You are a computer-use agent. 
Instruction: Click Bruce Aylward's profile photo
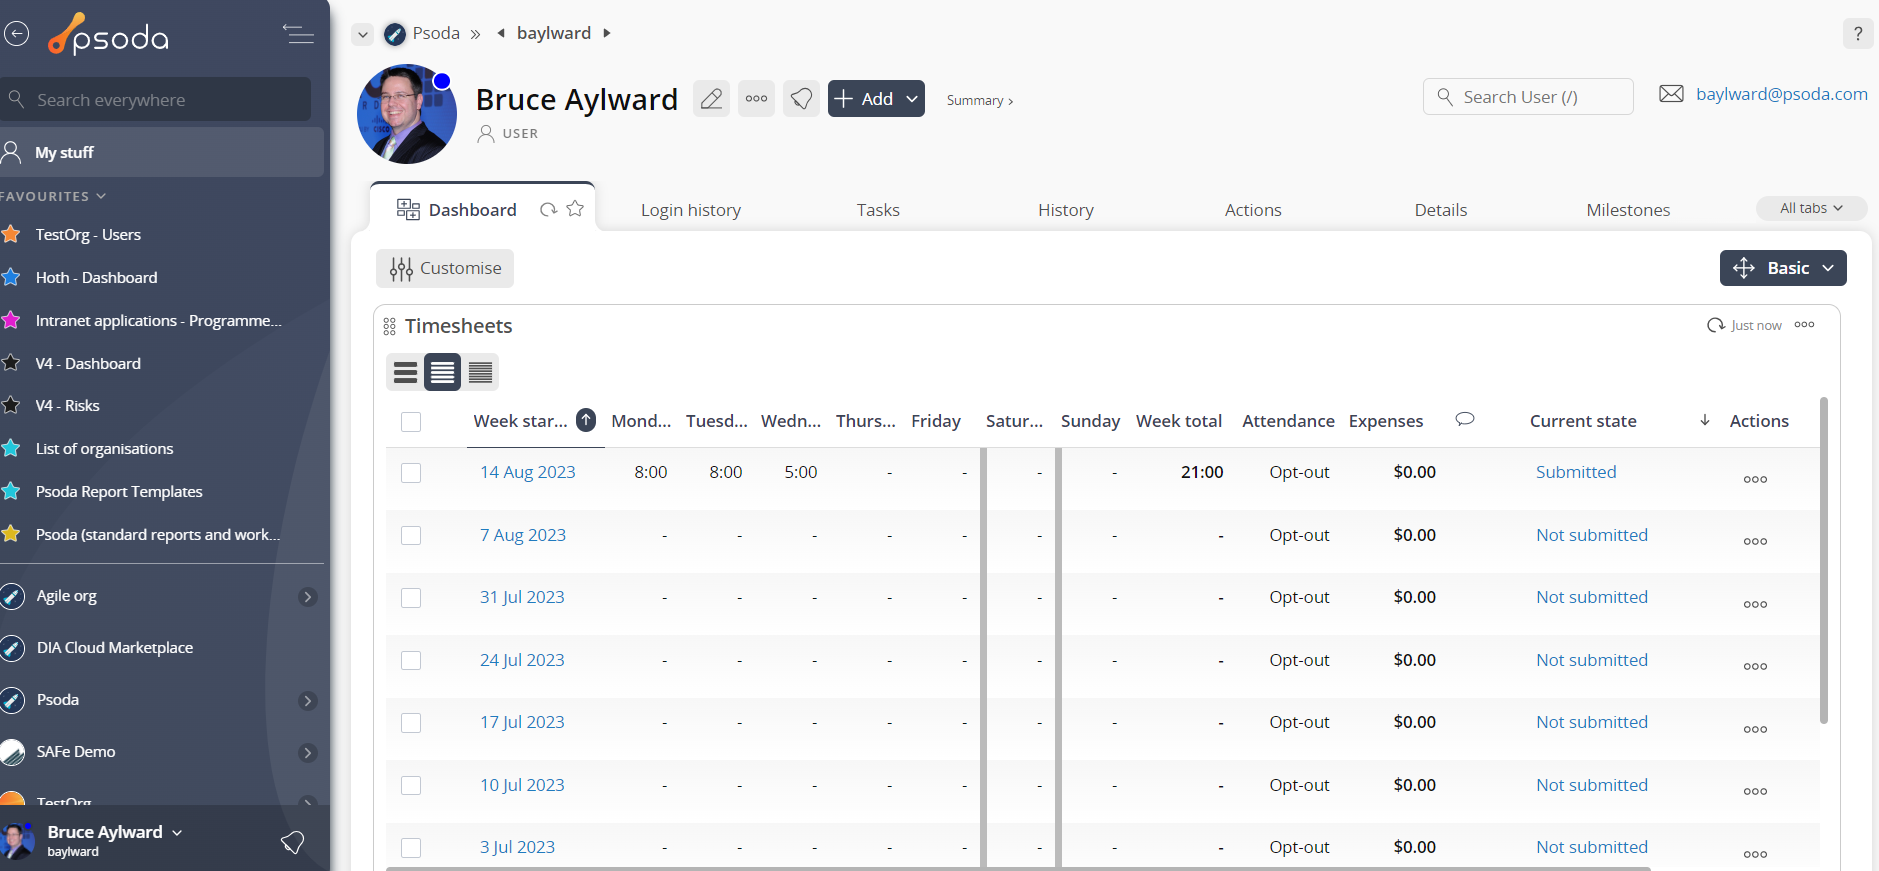(x=407, y=114)
